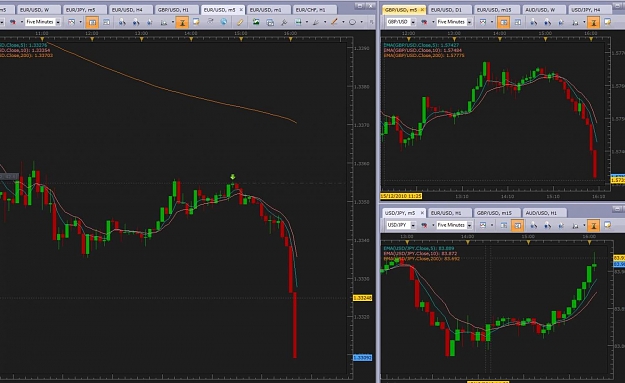The width and height of the screenshot is (625, 383).
Task: Open chart type dropdown arrow in GBP/USD toolbar
Action: coord(492,22)
